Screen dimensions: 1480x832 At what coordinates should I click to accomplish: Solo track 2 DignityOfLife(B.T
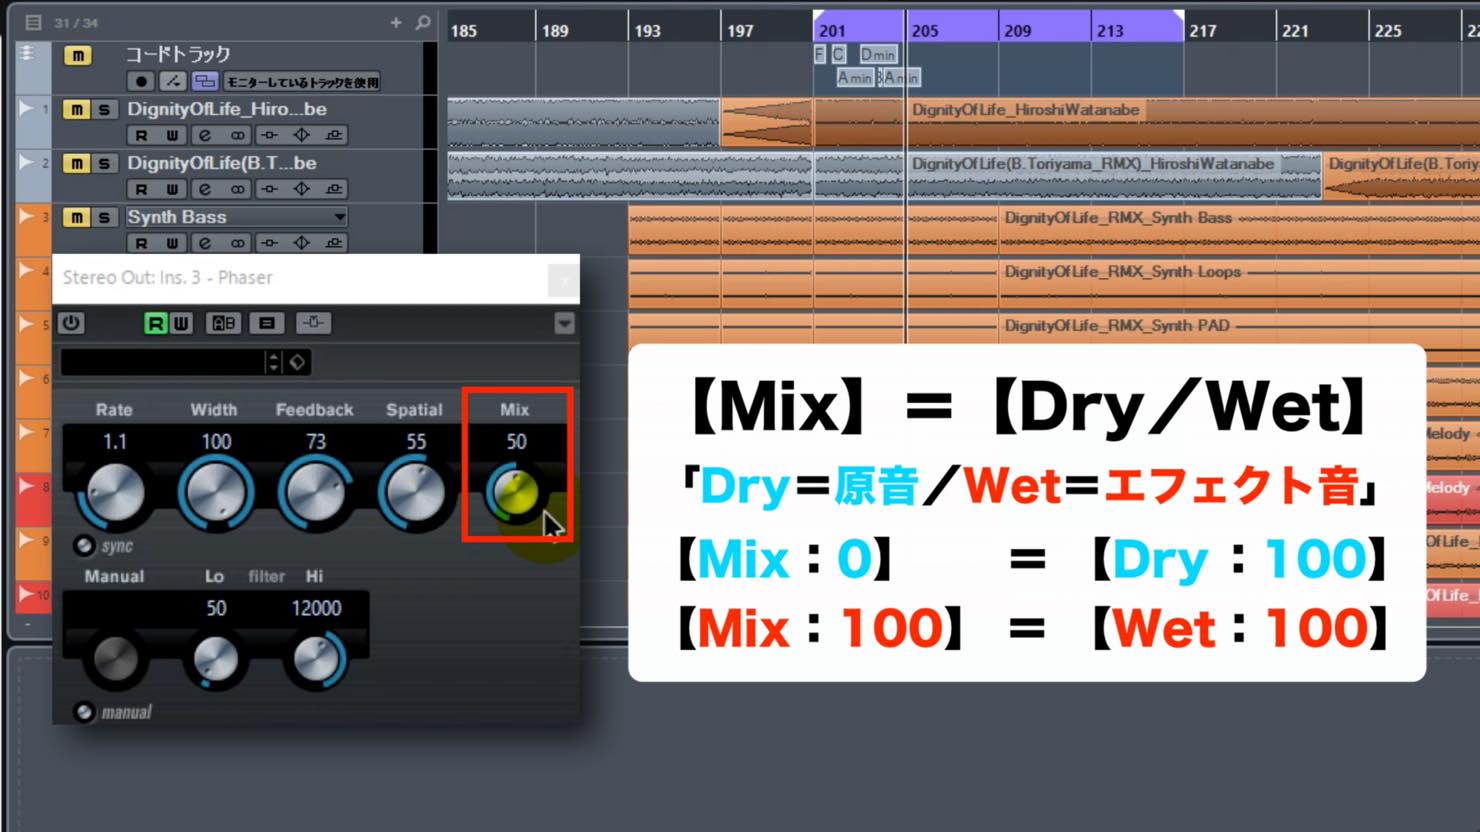click(104, 164)
